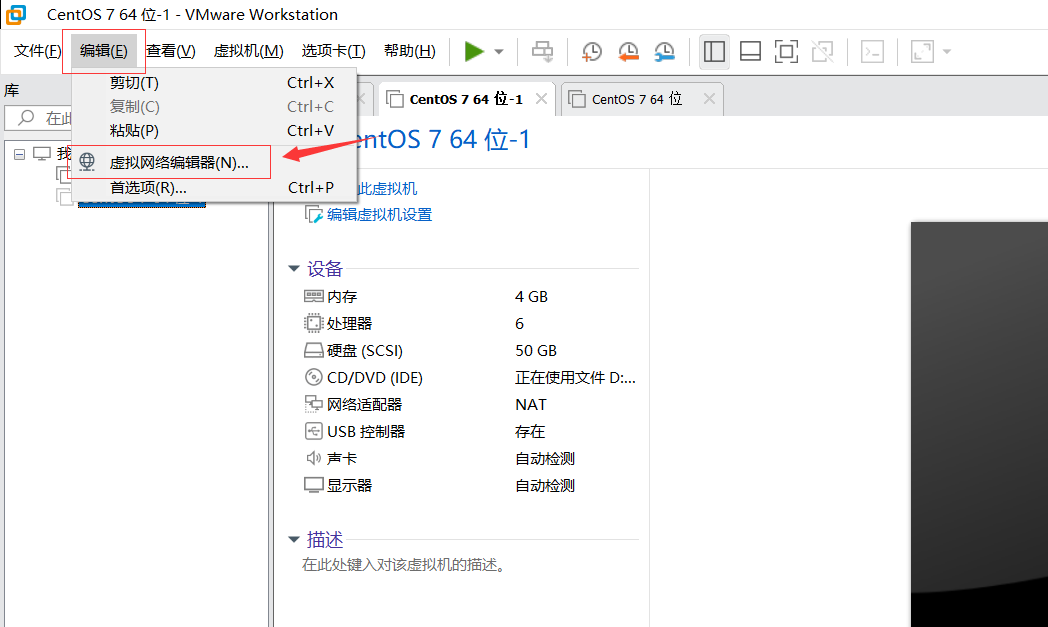This screenshot has width=1048, height=627.
Task: Select the 硬盘 (SCSI) device row
Action: [x=470, y=351]
